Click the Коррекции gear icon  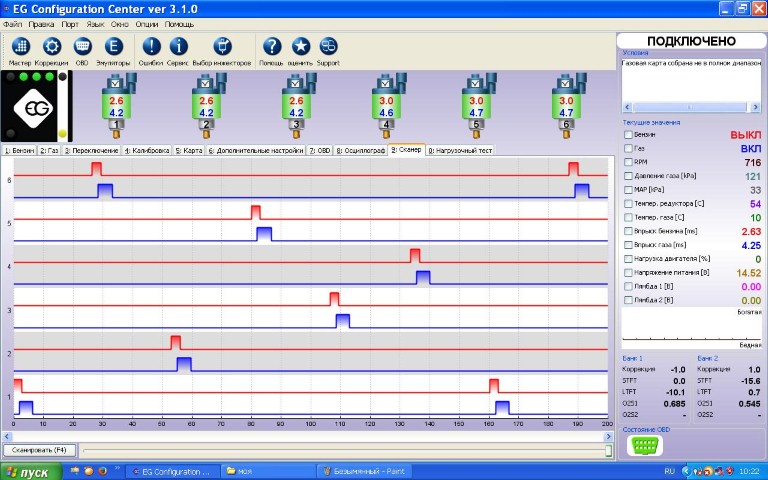tap(52, 47)
